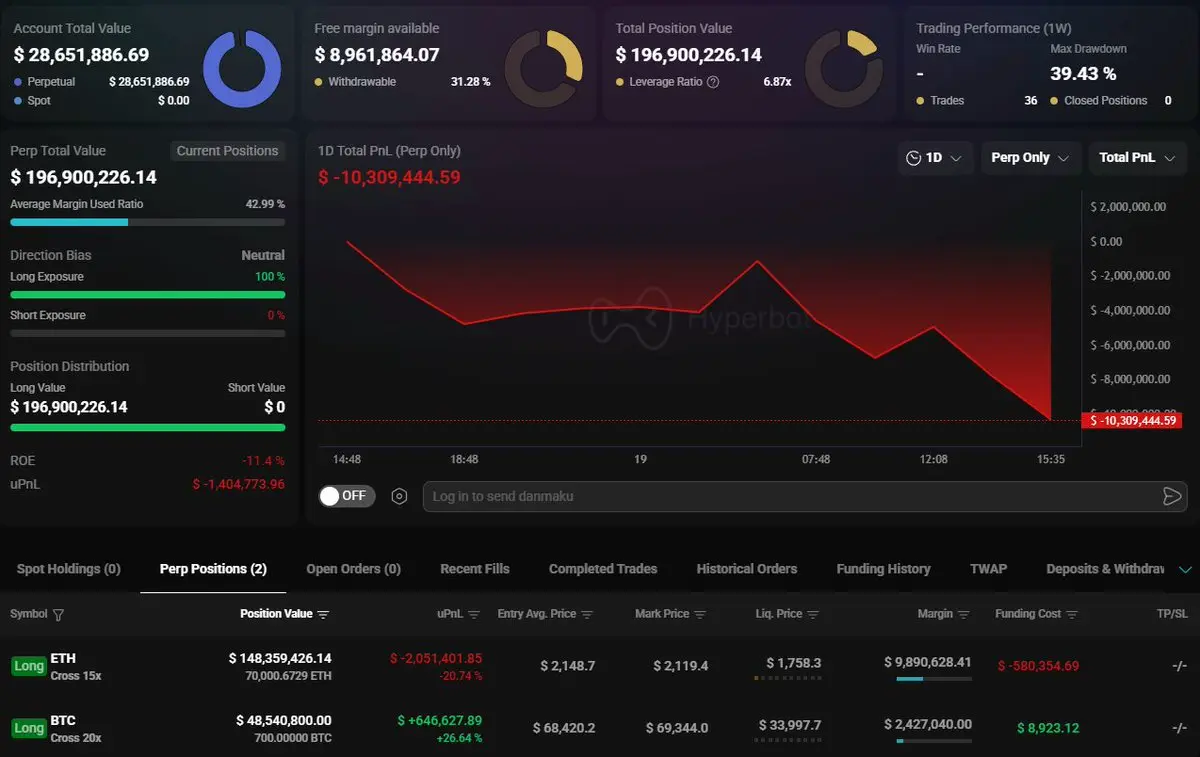Click the ETH liquidation distance dots indicator
Viewport: 1200px width, 757px height.
(x=787, y=679)
